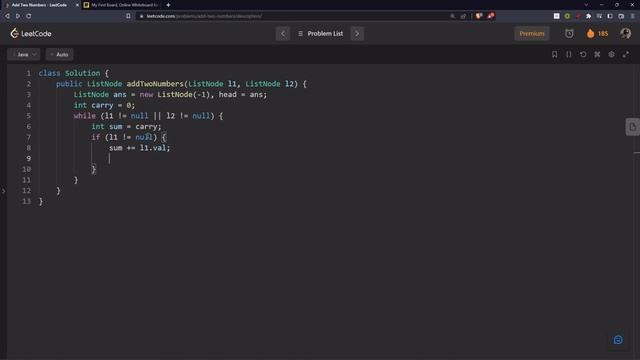This screenshot has width=640, height=360.
Task: Open the Problem List panel
Action: (x=320, y=33)
